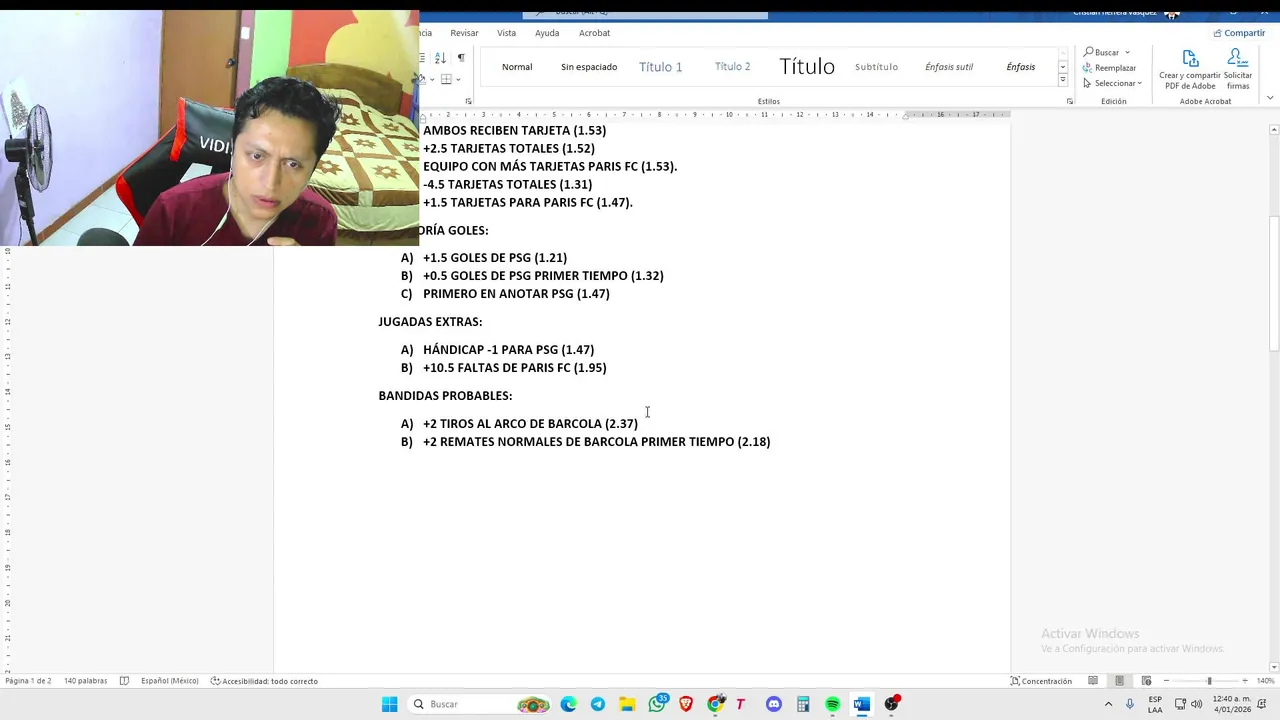The image size is (1280, 720).
Task: Expand the styles gallery More arrow
Action: 1063,79
